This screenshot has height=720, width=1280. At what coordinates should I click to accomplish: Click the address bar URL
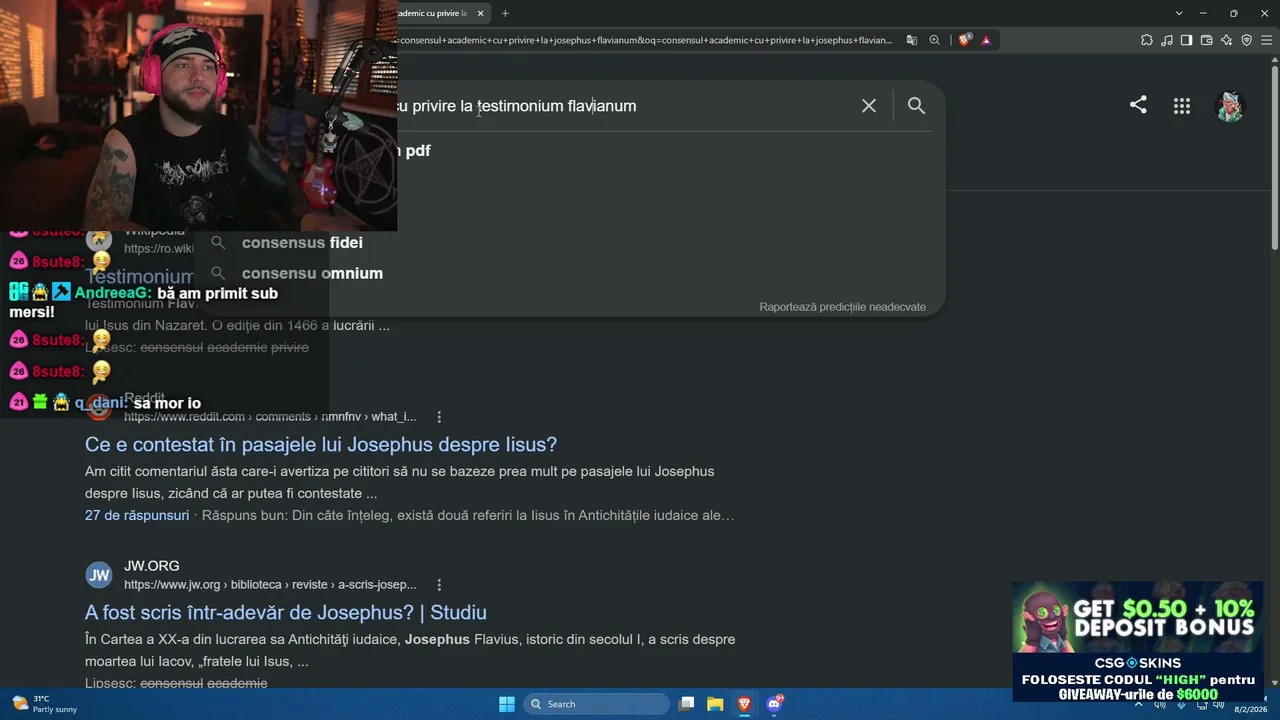point(645,40)
